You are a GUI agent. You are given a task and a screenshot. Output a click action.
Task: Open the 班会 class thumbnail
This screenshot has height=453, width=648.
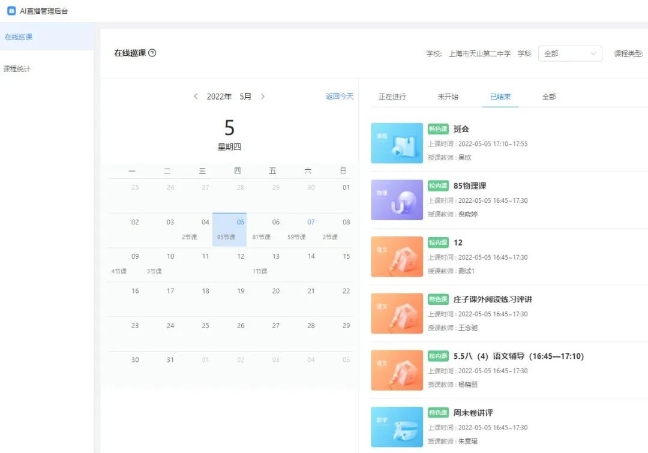click(396, 143)
